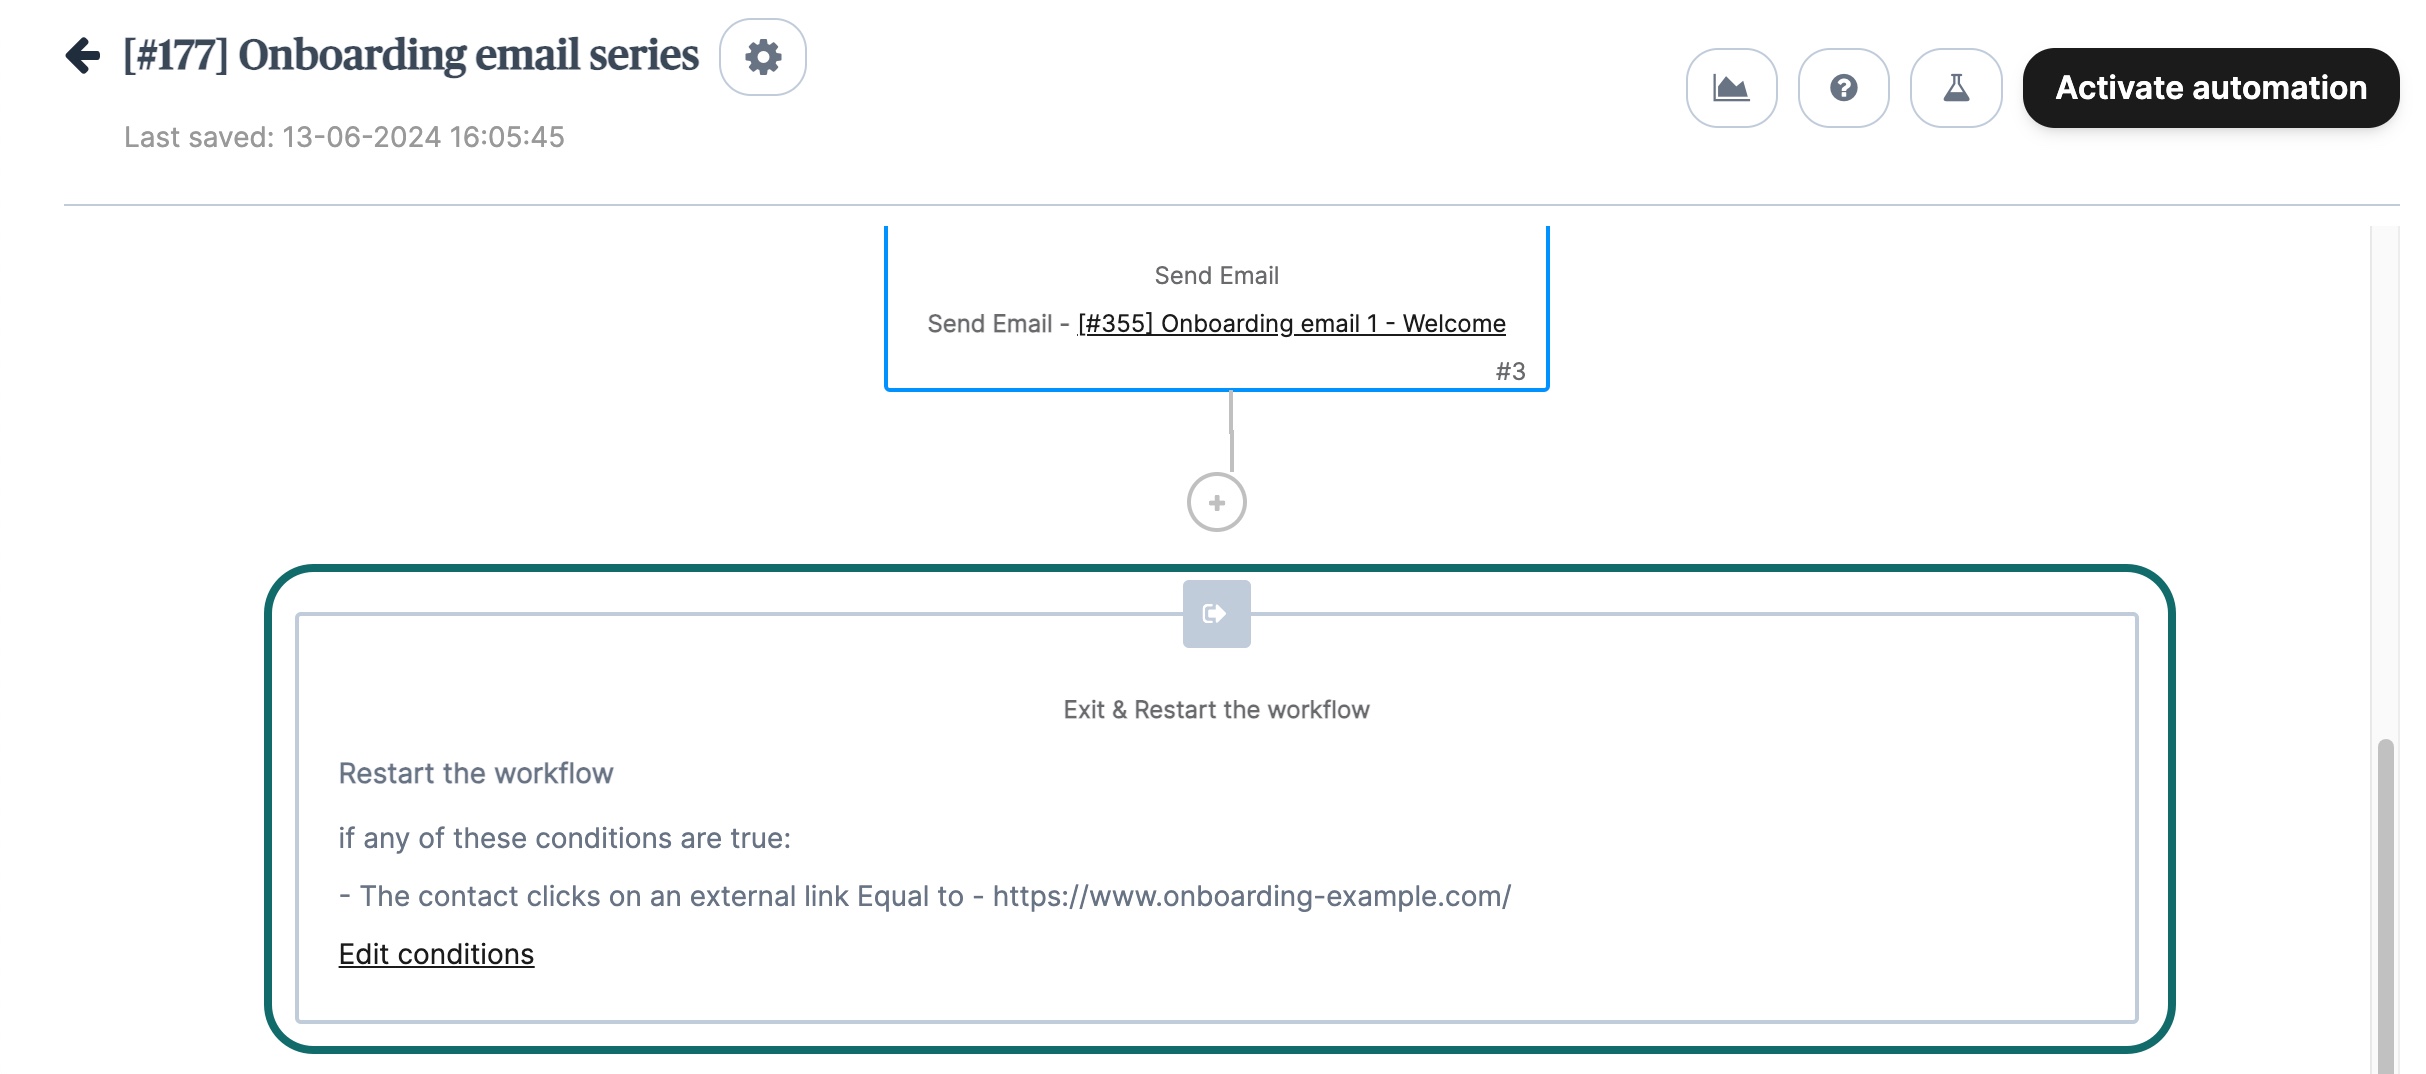Click the 'Send Email -' label before the link

click(x=997, y=324)
